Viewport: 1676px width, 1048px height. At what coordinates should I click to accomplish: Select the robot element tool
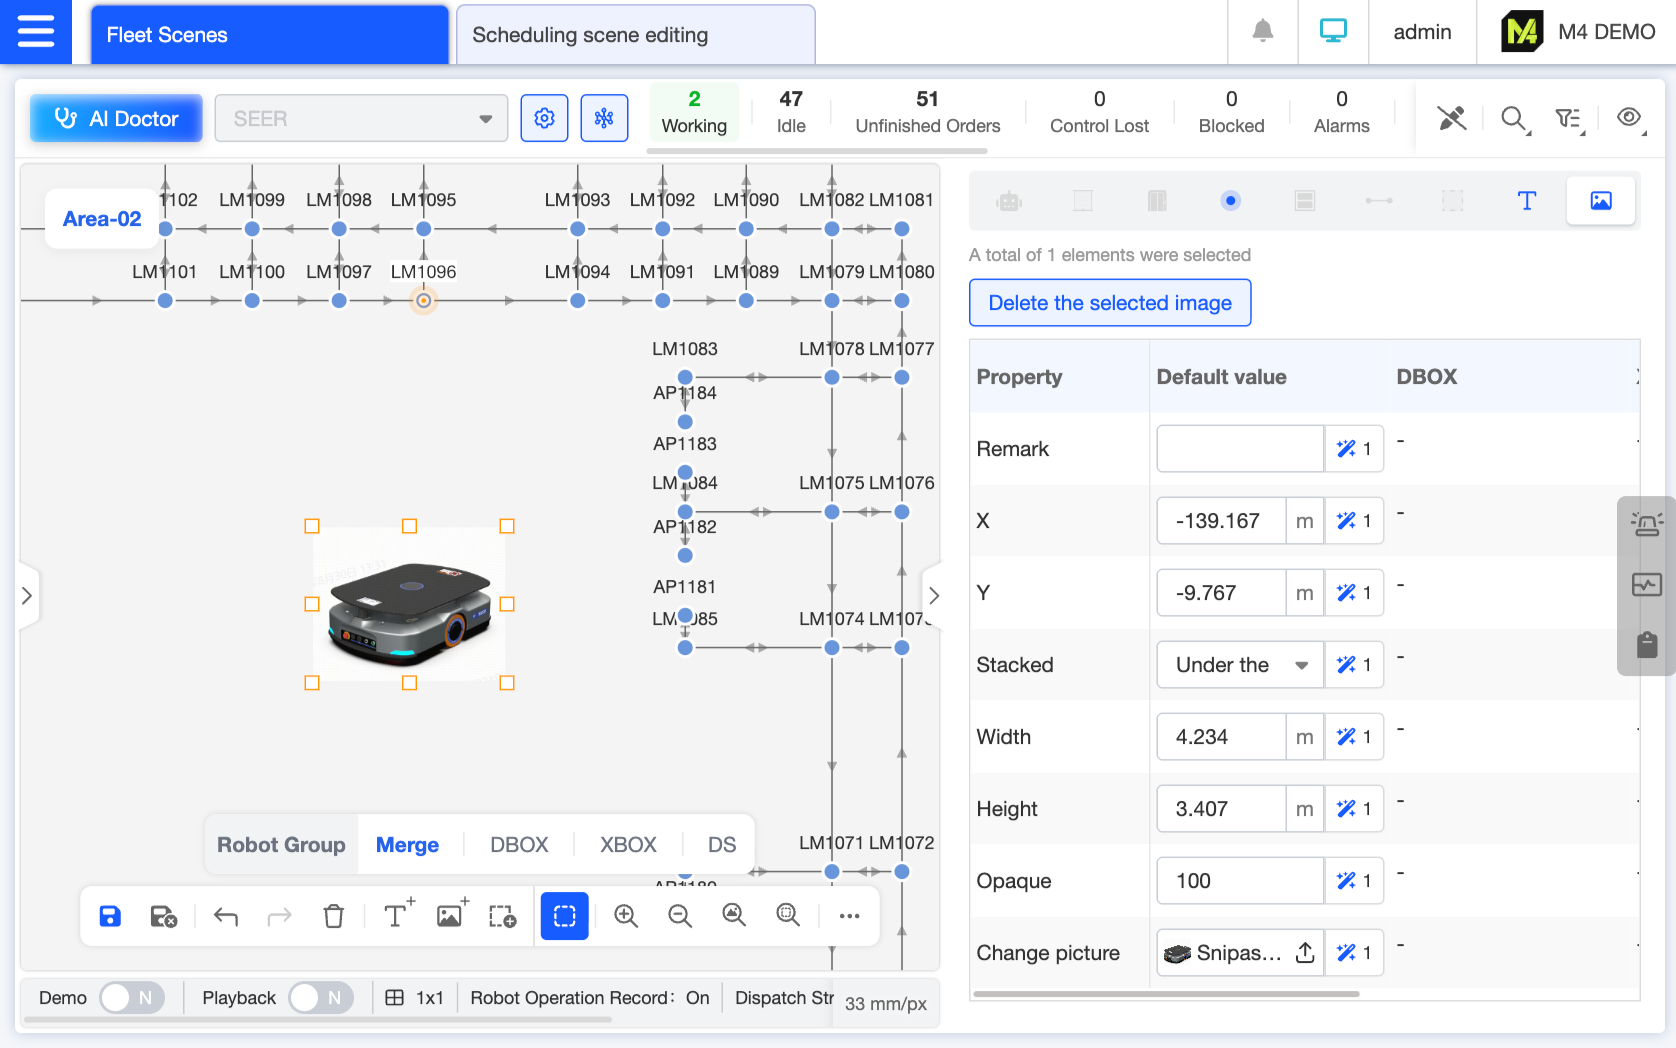tap(1008, 200)
